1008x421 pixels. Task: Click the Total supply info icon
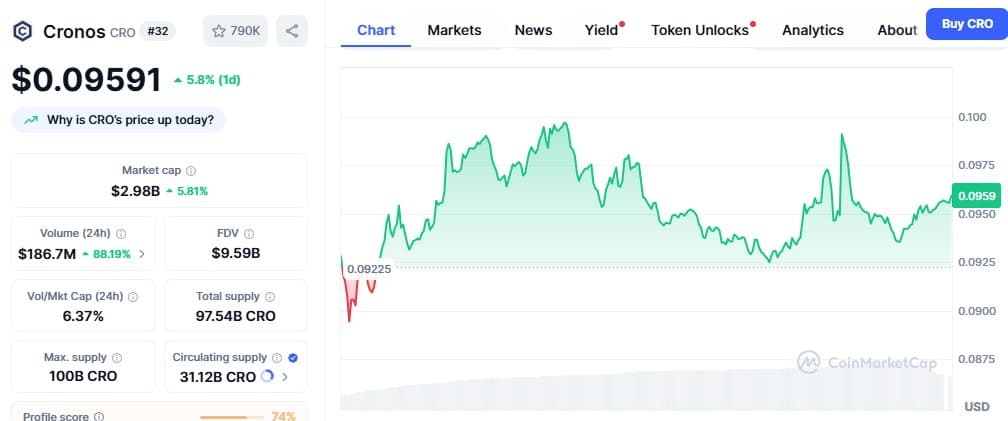coord(270,297)
